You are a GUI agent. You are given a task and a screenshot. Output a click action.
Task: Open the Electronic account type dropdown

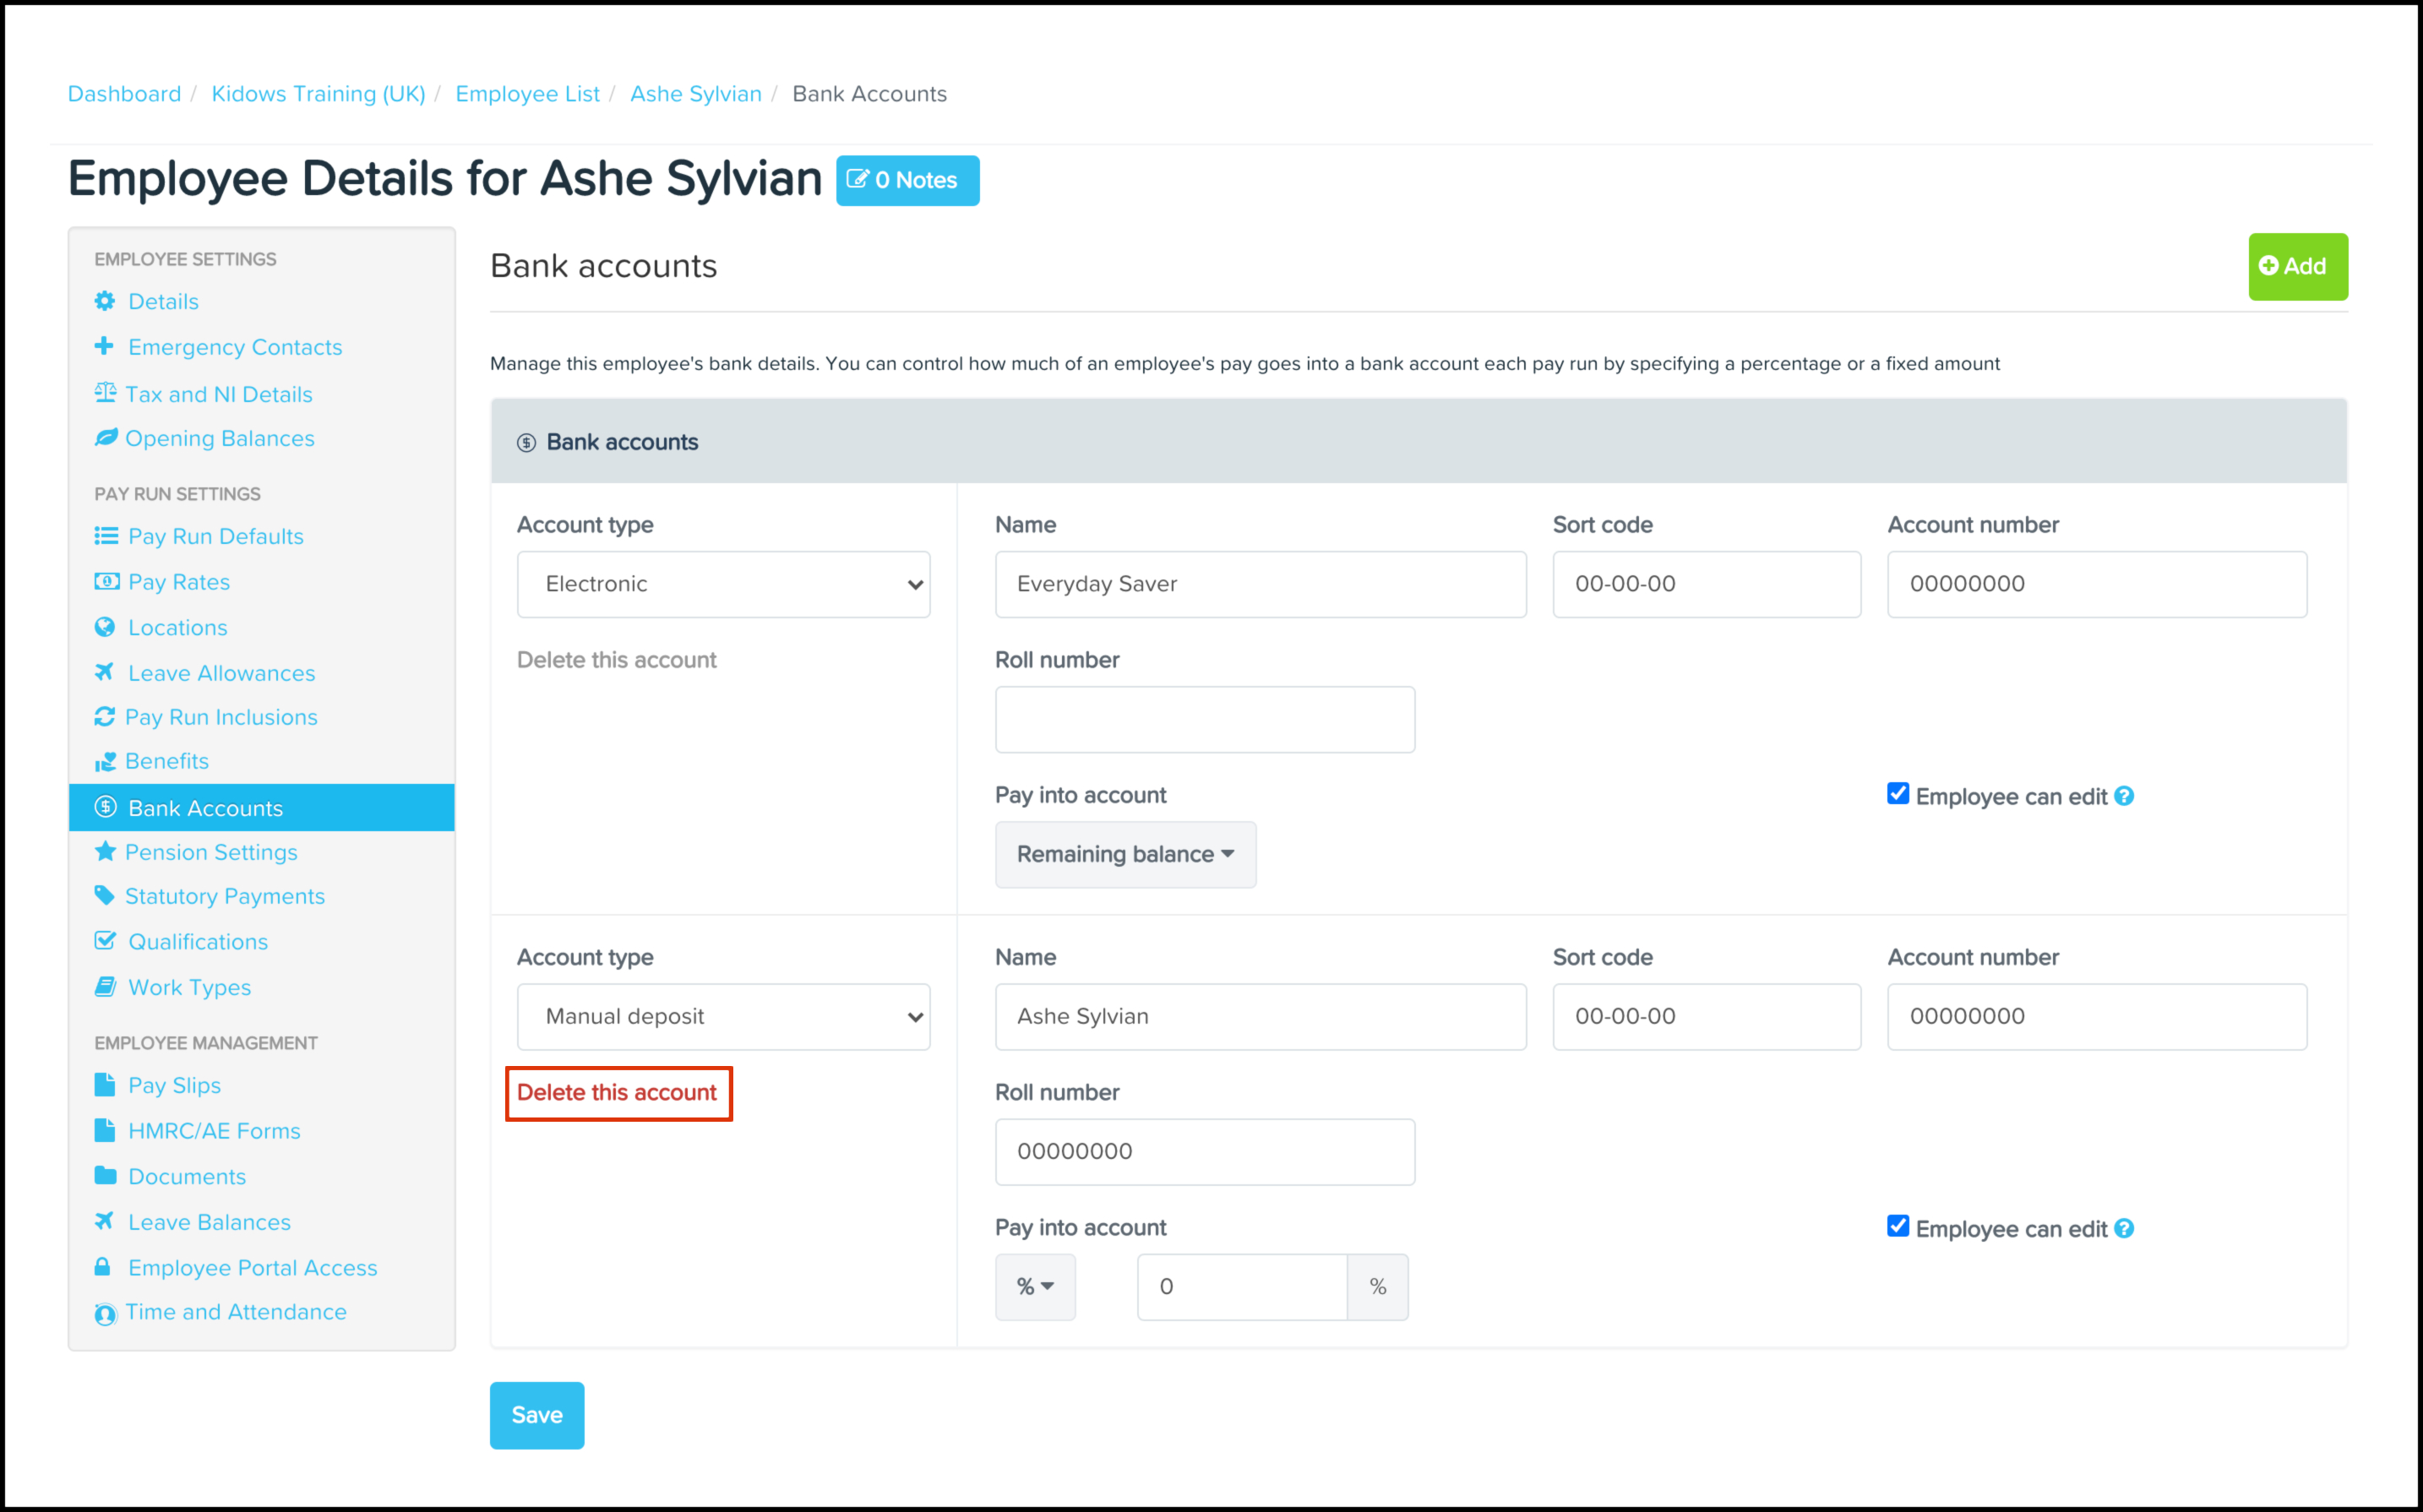(x=723, y=584)
